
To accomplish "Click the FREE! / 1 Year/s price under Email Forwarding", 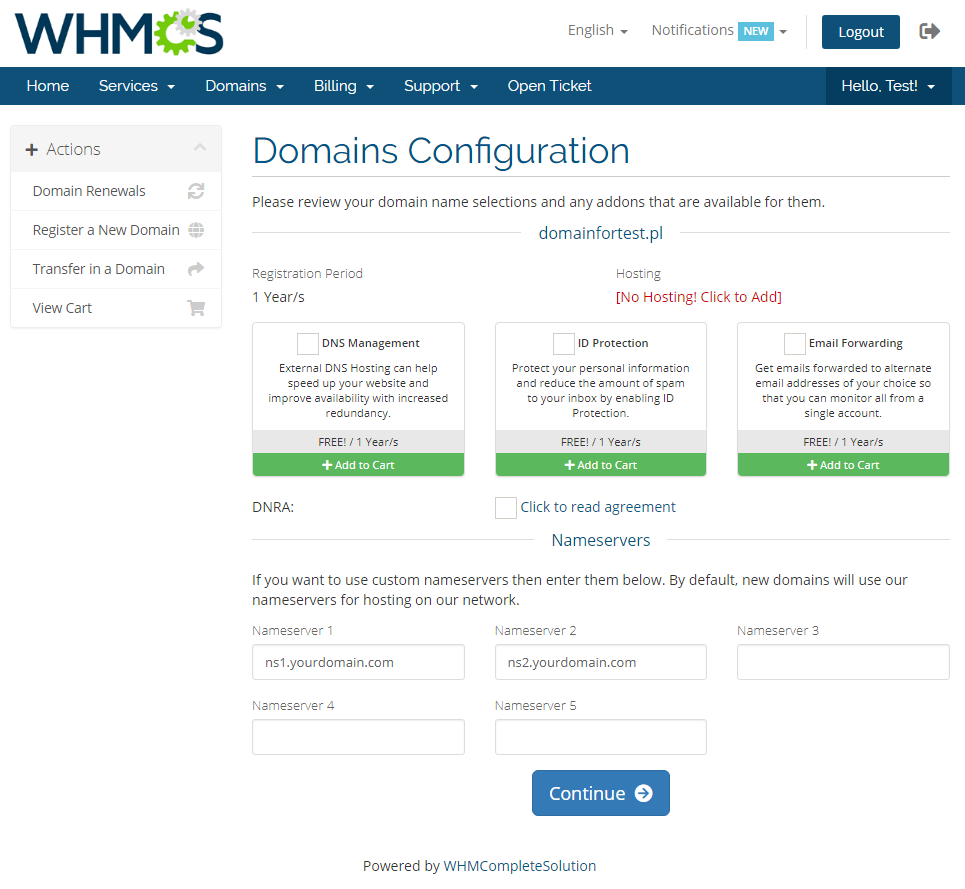I will pos(843,442).
